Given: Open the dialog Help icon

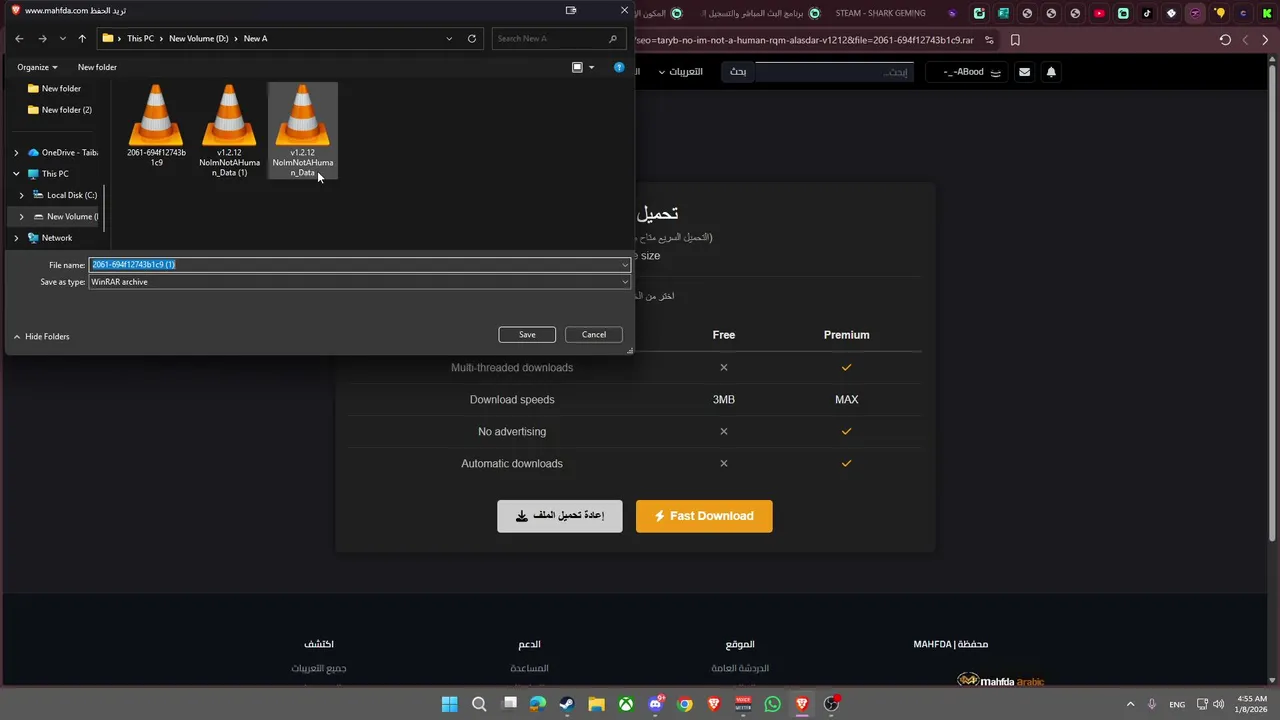Looking at the screenshot, I should pyautogui.click(x=619, y=67).
